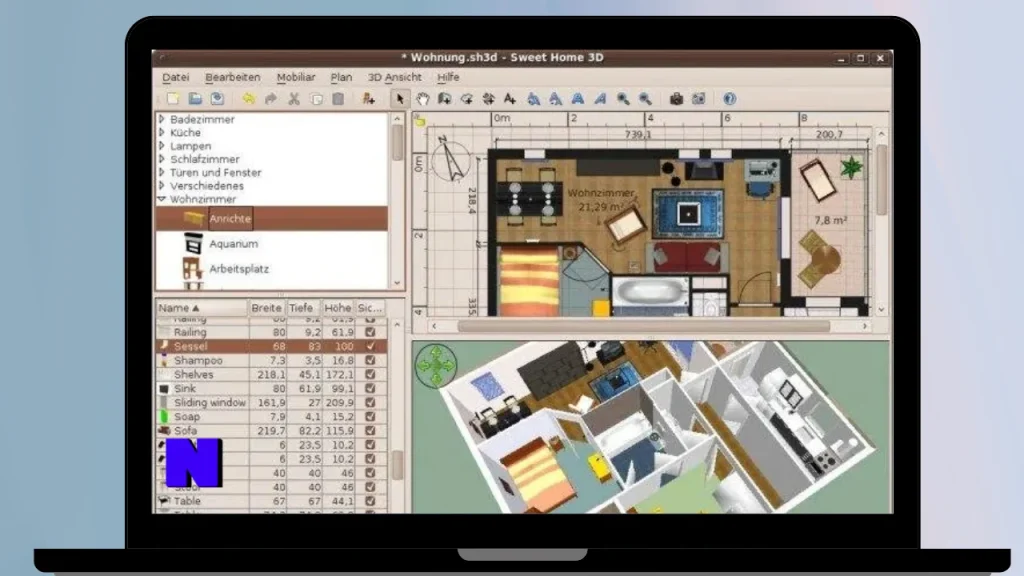Open the Plan menu
This screenshot has height=576, width=1024.
point(341,77)
